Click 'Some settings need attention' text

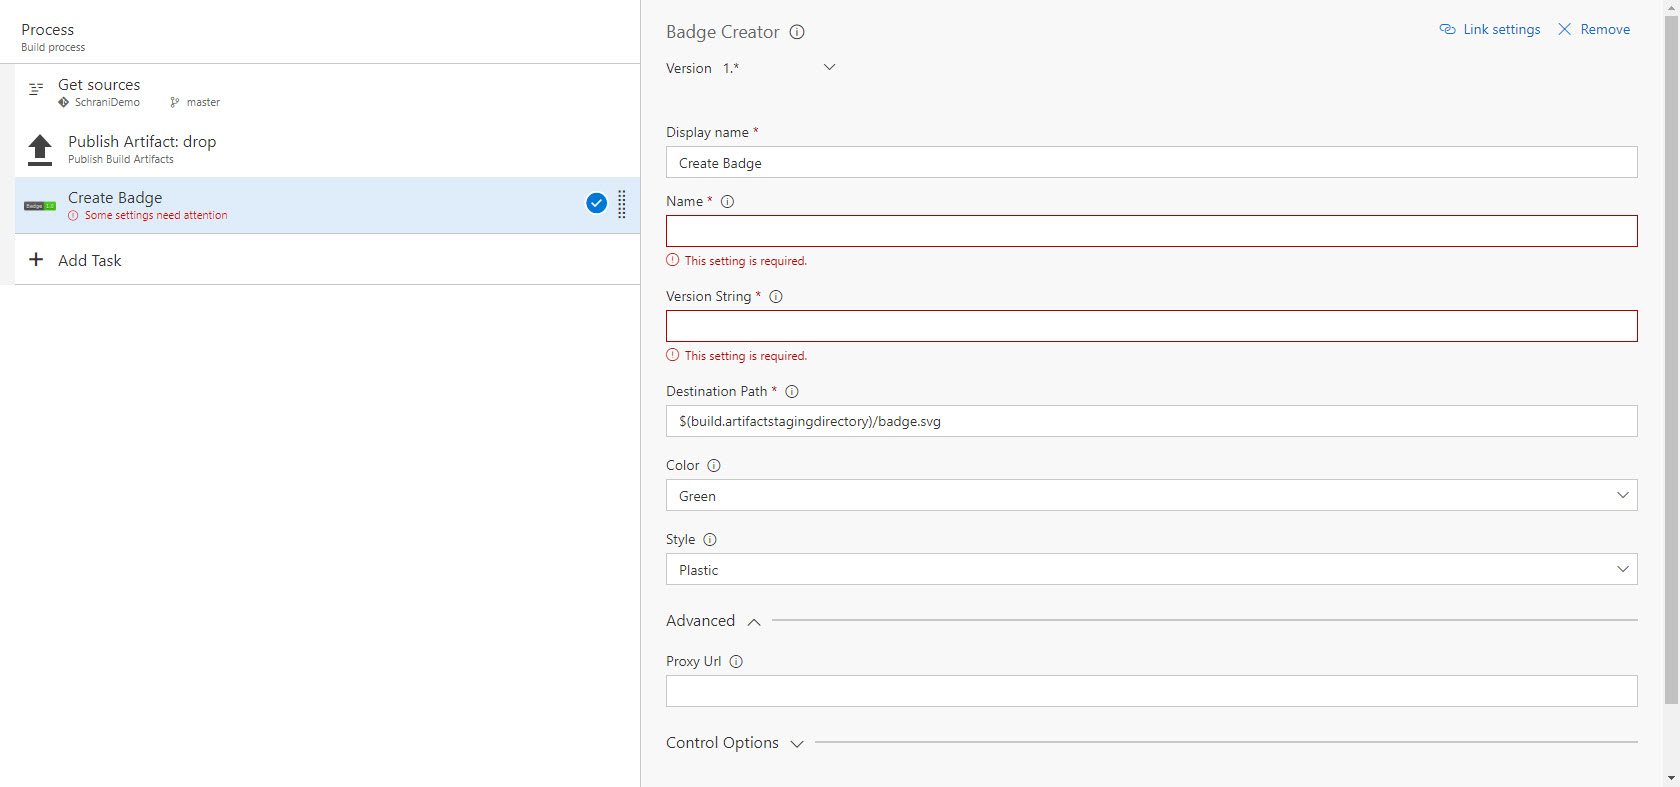pyautogui.click(x=156, y=216)
